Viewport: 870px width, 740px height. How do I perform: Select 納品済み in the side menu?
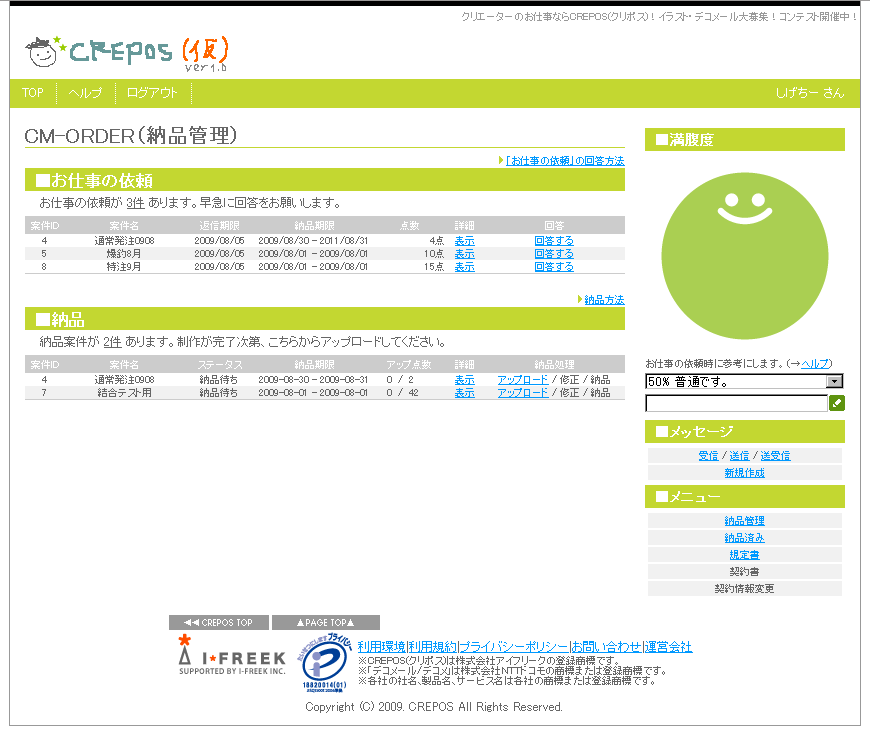coord(744,538)
